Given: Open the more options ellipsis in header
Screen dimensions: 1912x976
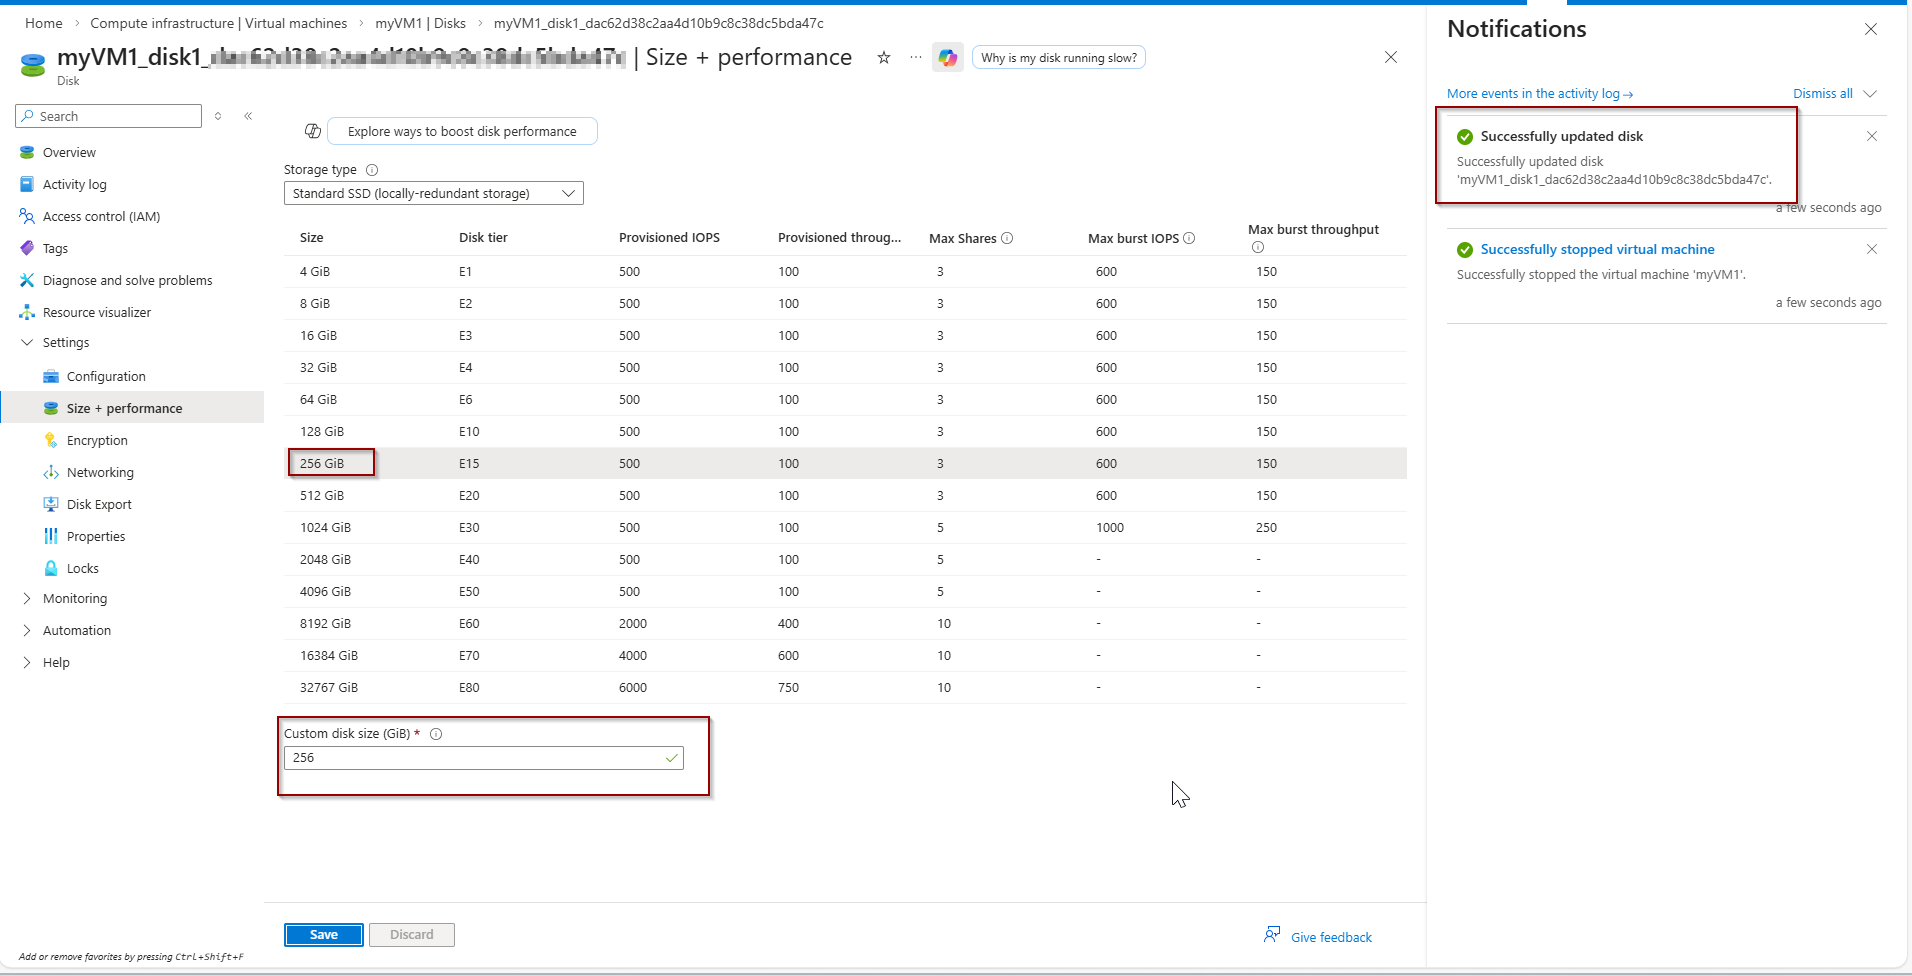Looking at the screenshot, I should pyautogui.click(x=916, y=58).
